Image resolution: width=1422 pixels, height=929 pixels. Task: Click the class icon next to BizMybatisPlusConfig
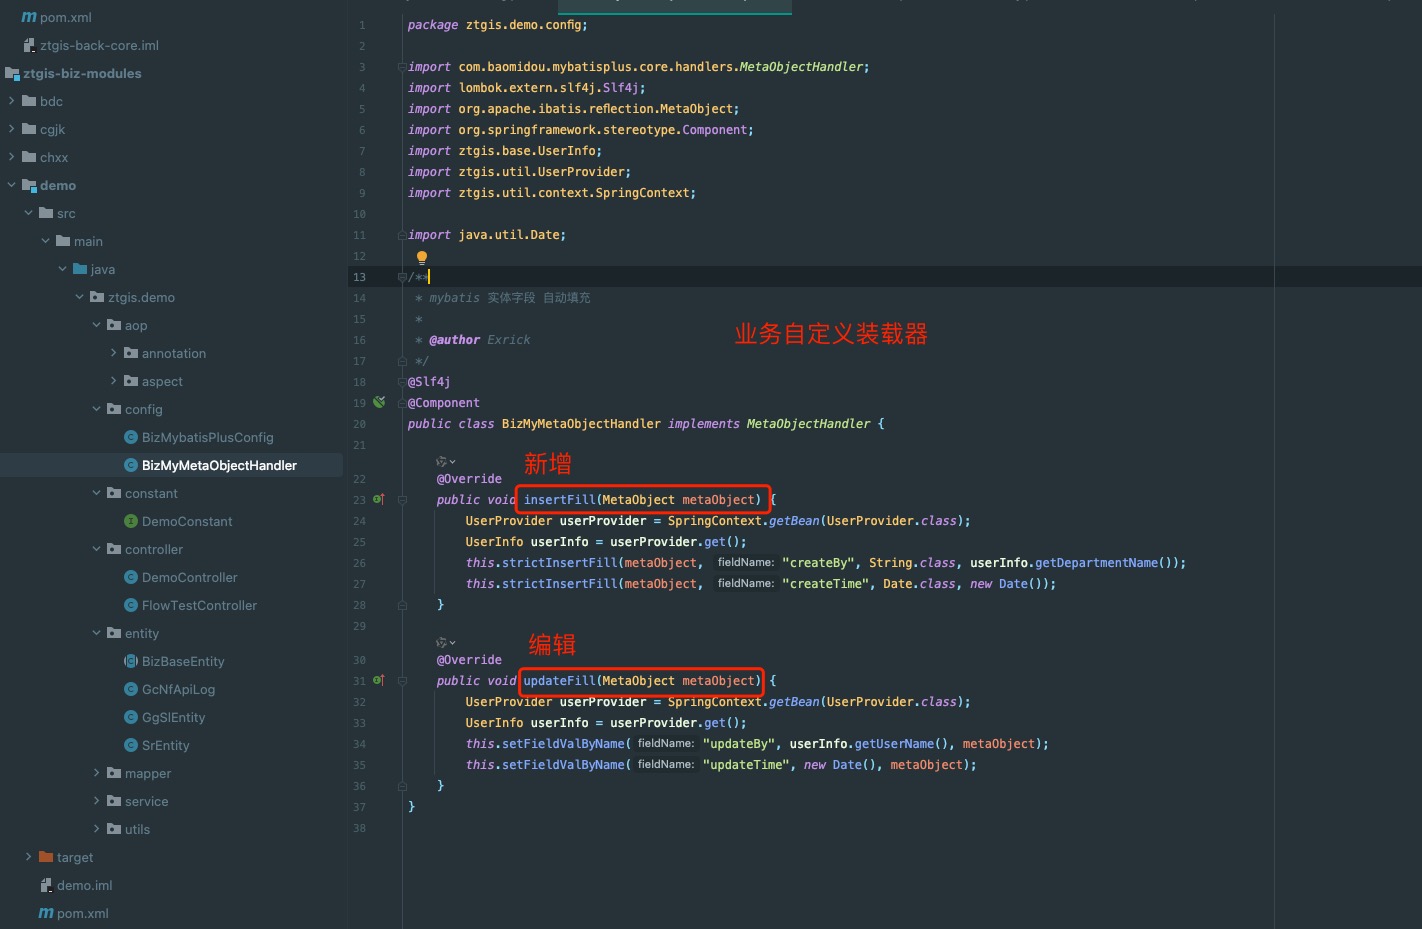tap(131, 437)
